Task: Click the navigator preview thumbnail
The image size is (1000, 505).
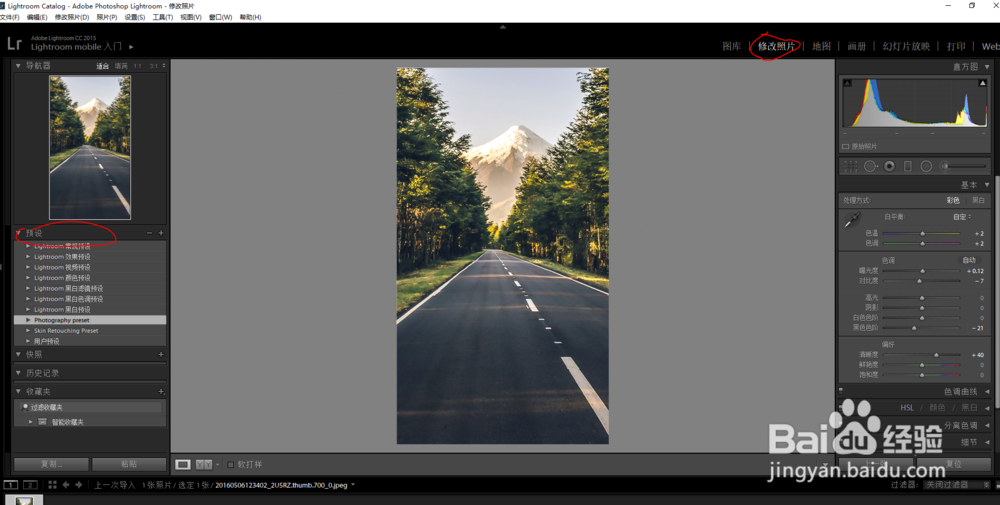Action: pos(90,148)
